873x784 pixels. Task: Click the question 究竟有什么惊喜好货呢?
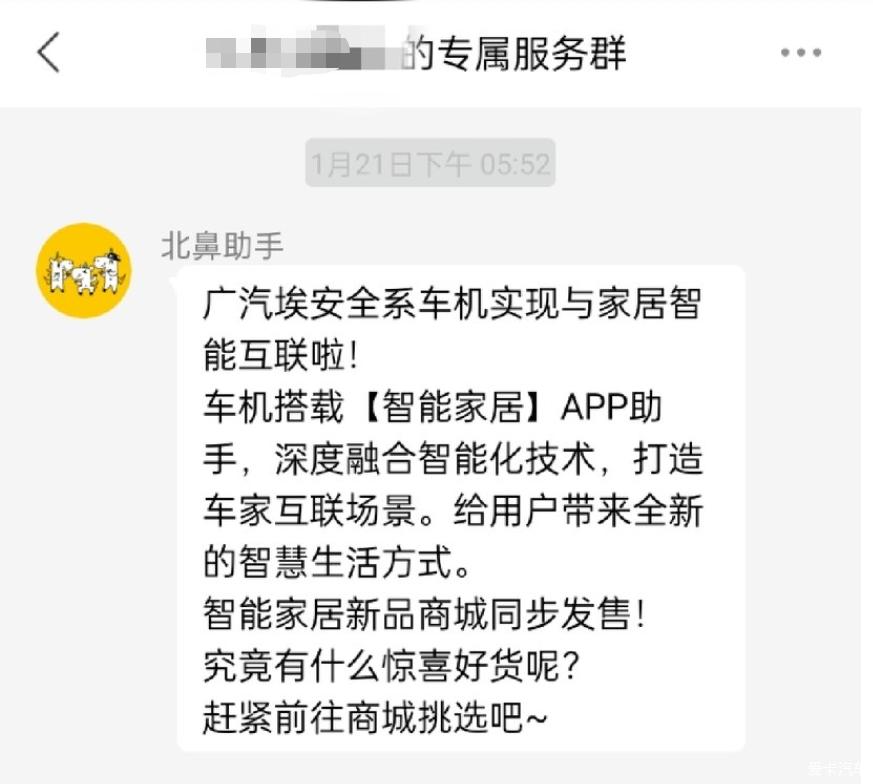(392, 665)
